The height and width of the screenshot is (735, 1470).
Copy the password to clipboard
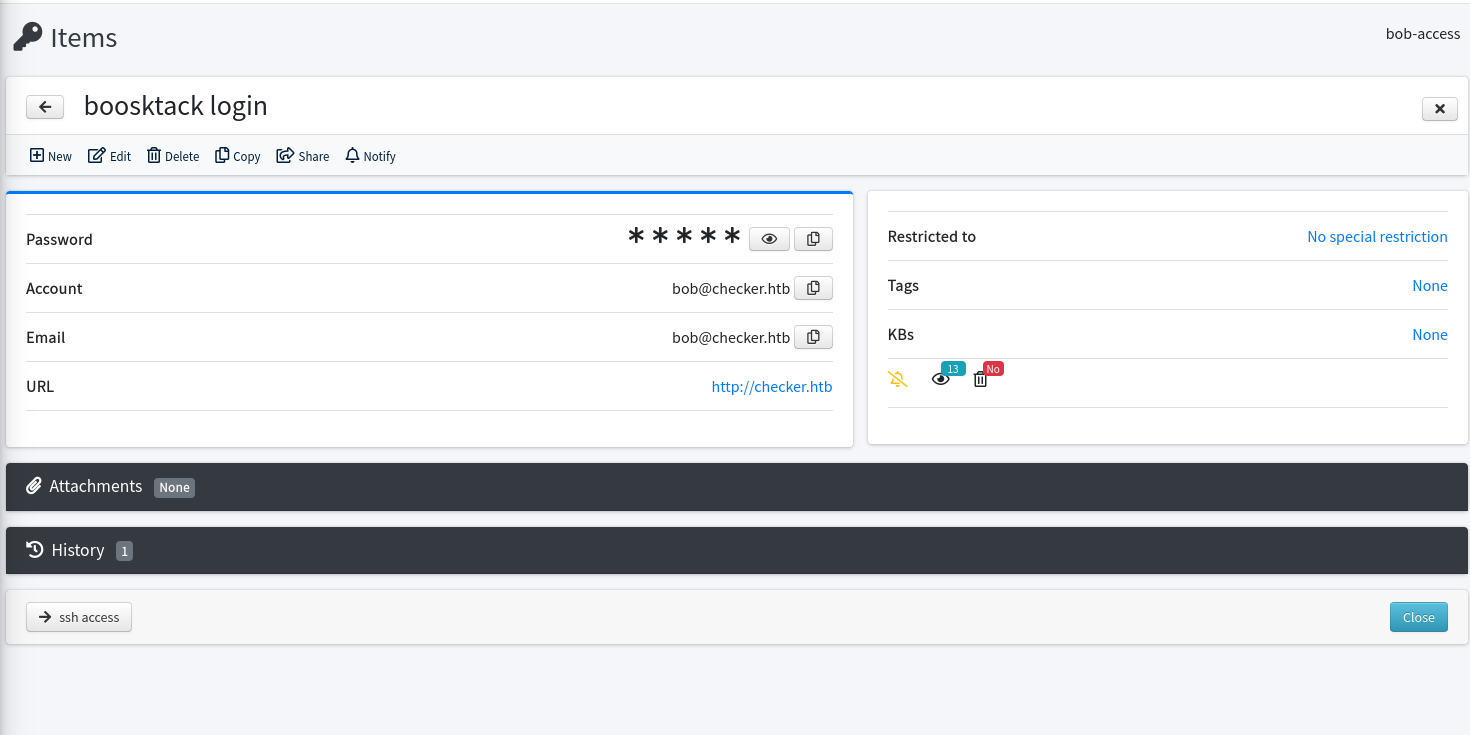click(813, 239)
